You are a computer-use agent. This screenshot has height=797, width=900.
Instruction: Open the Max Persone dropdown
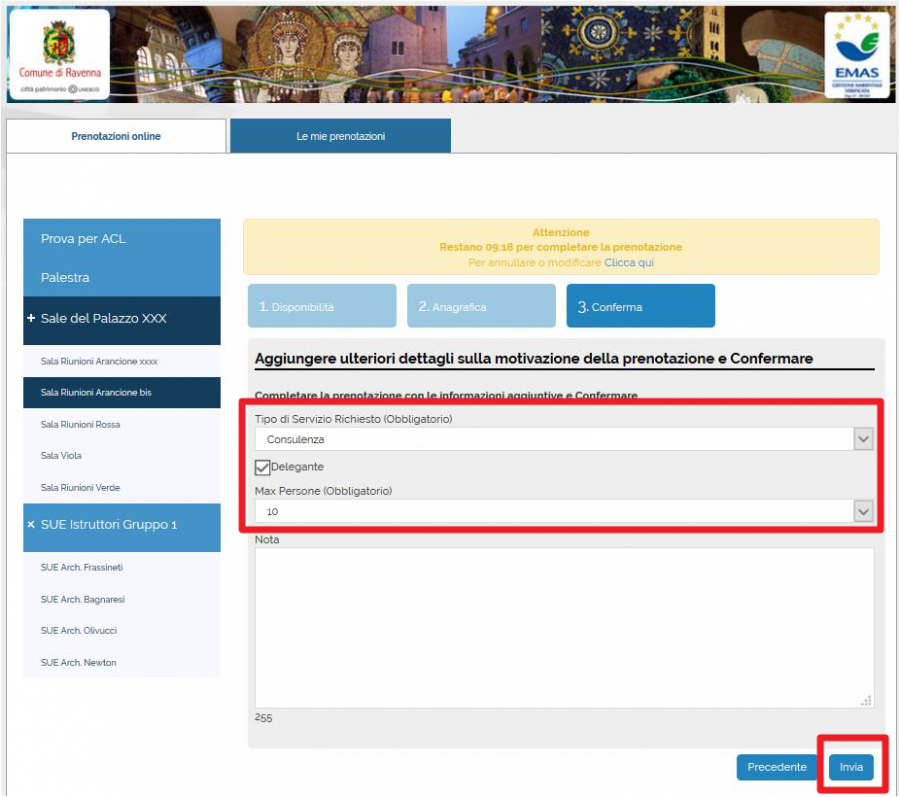[564, 511]
